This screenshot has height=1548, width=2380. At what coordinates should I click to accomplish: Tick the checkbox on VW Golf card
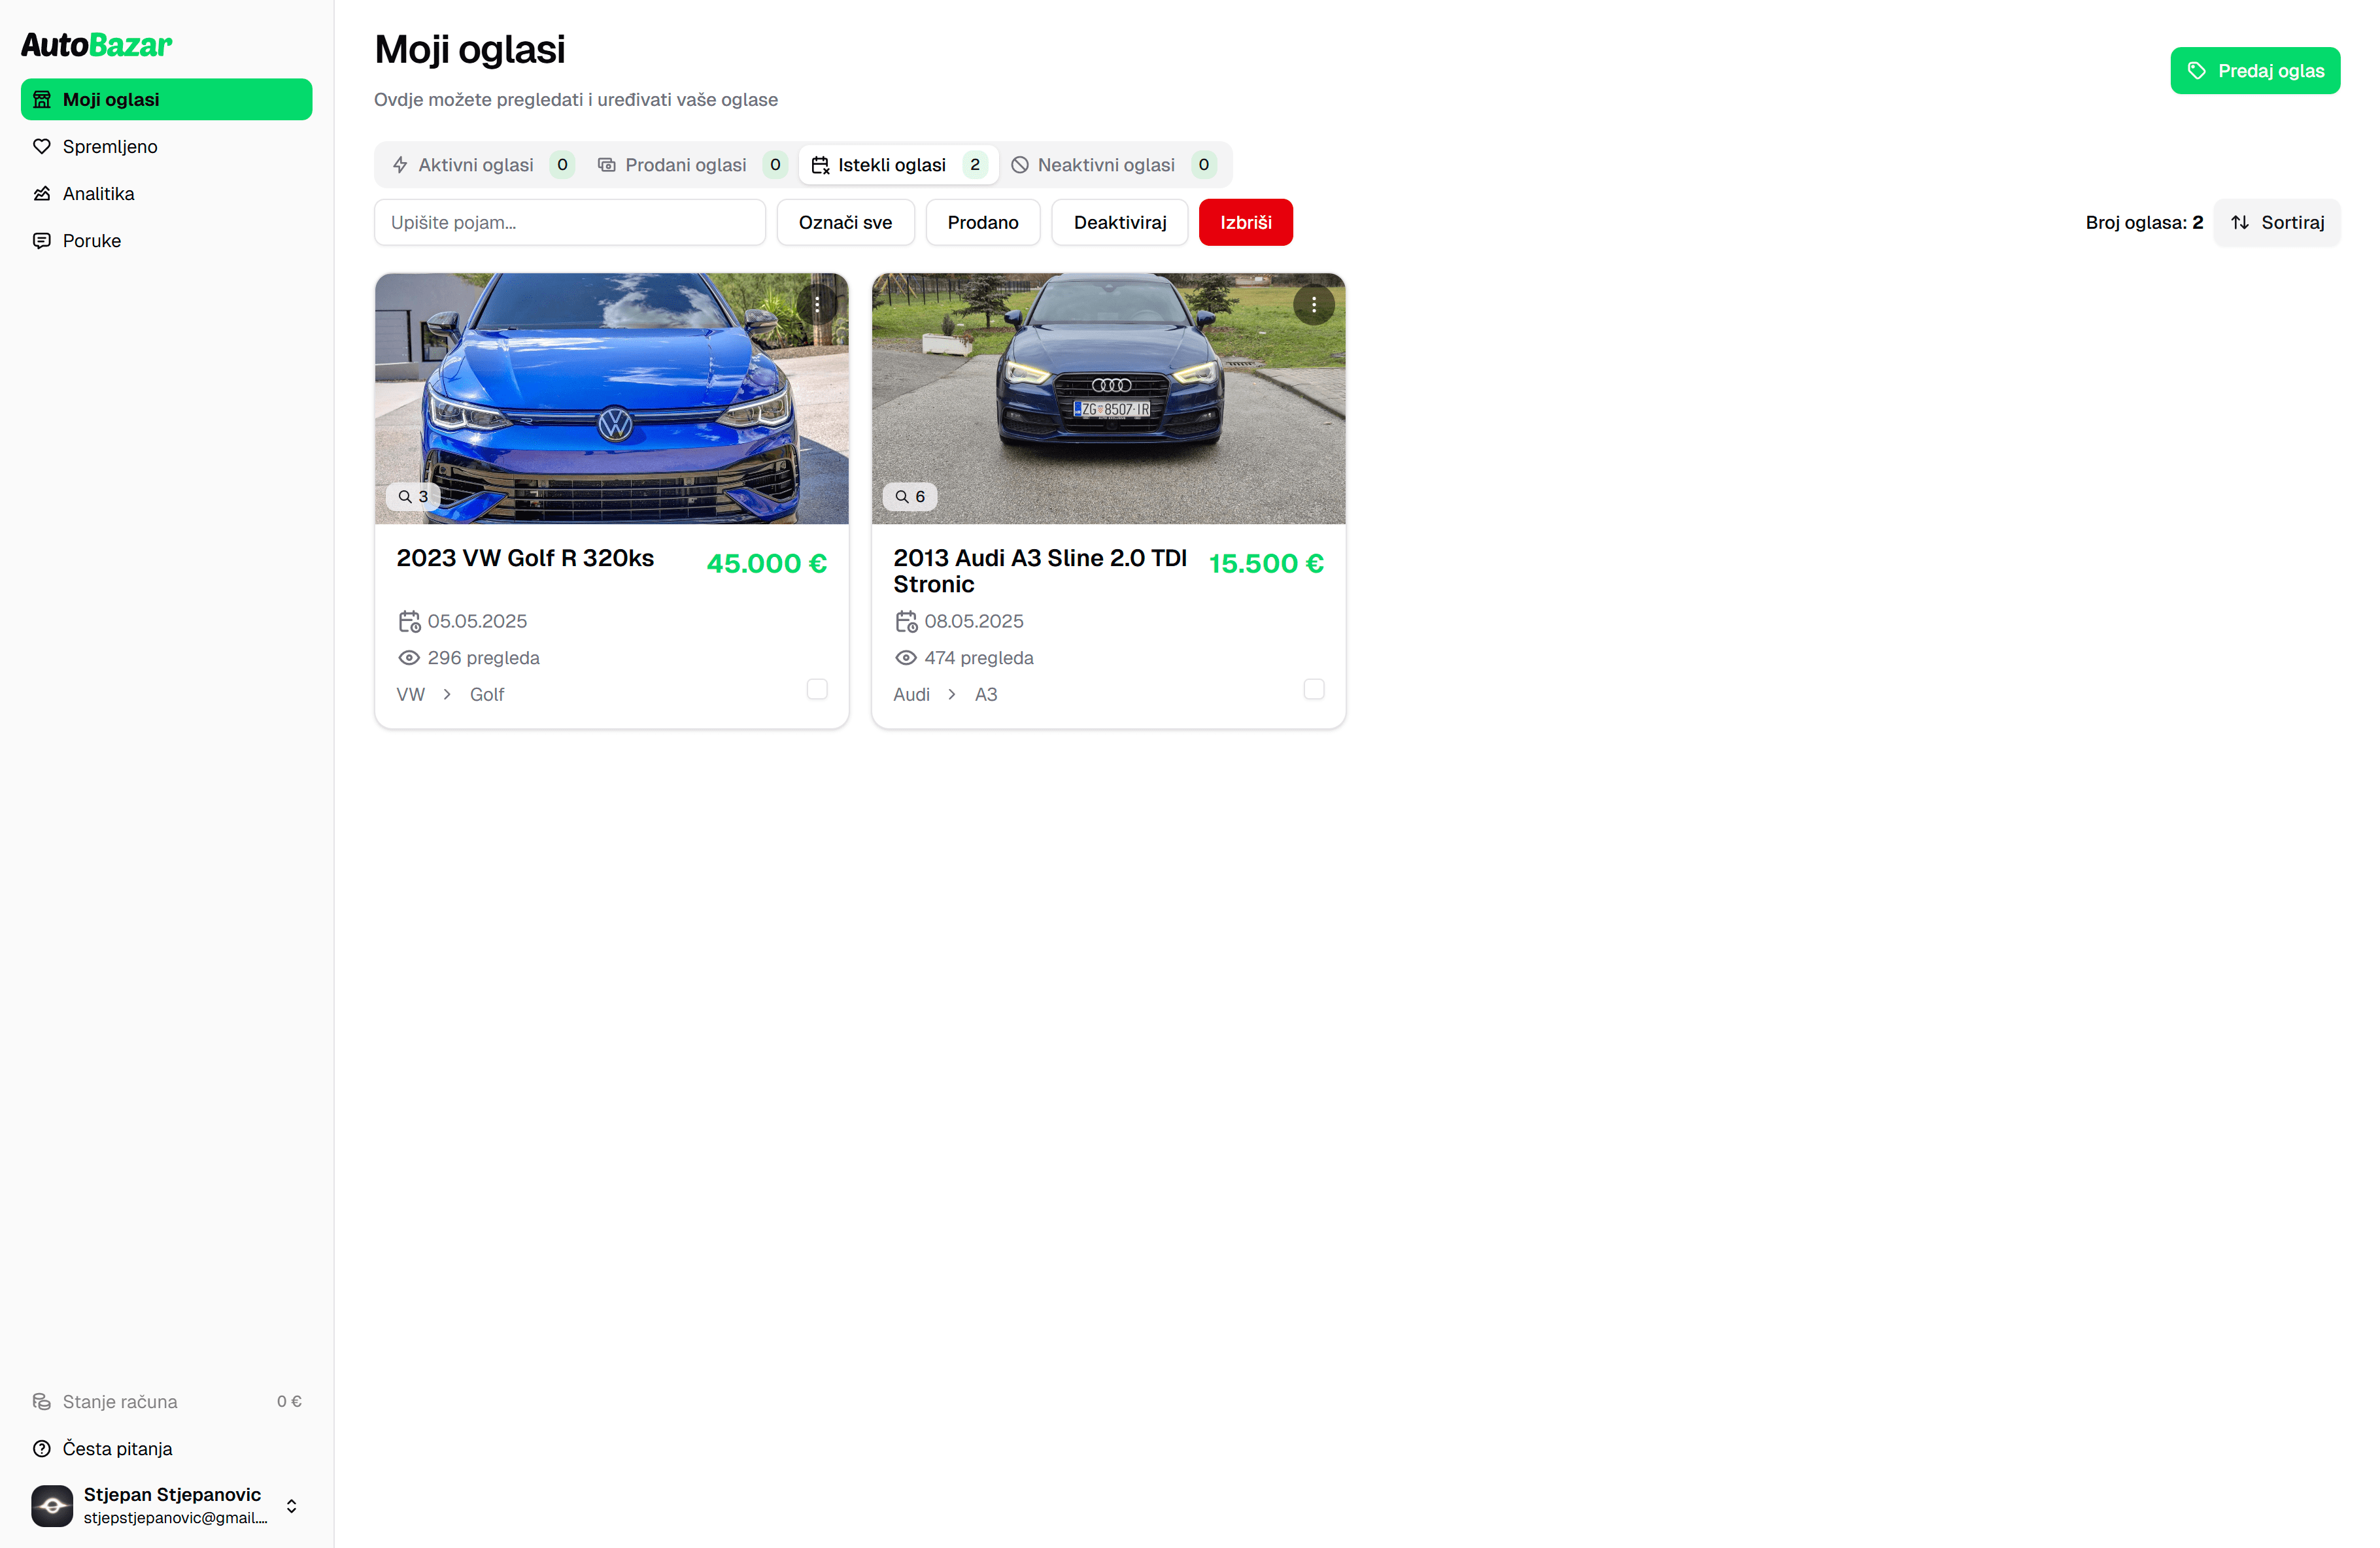[817, 689]
